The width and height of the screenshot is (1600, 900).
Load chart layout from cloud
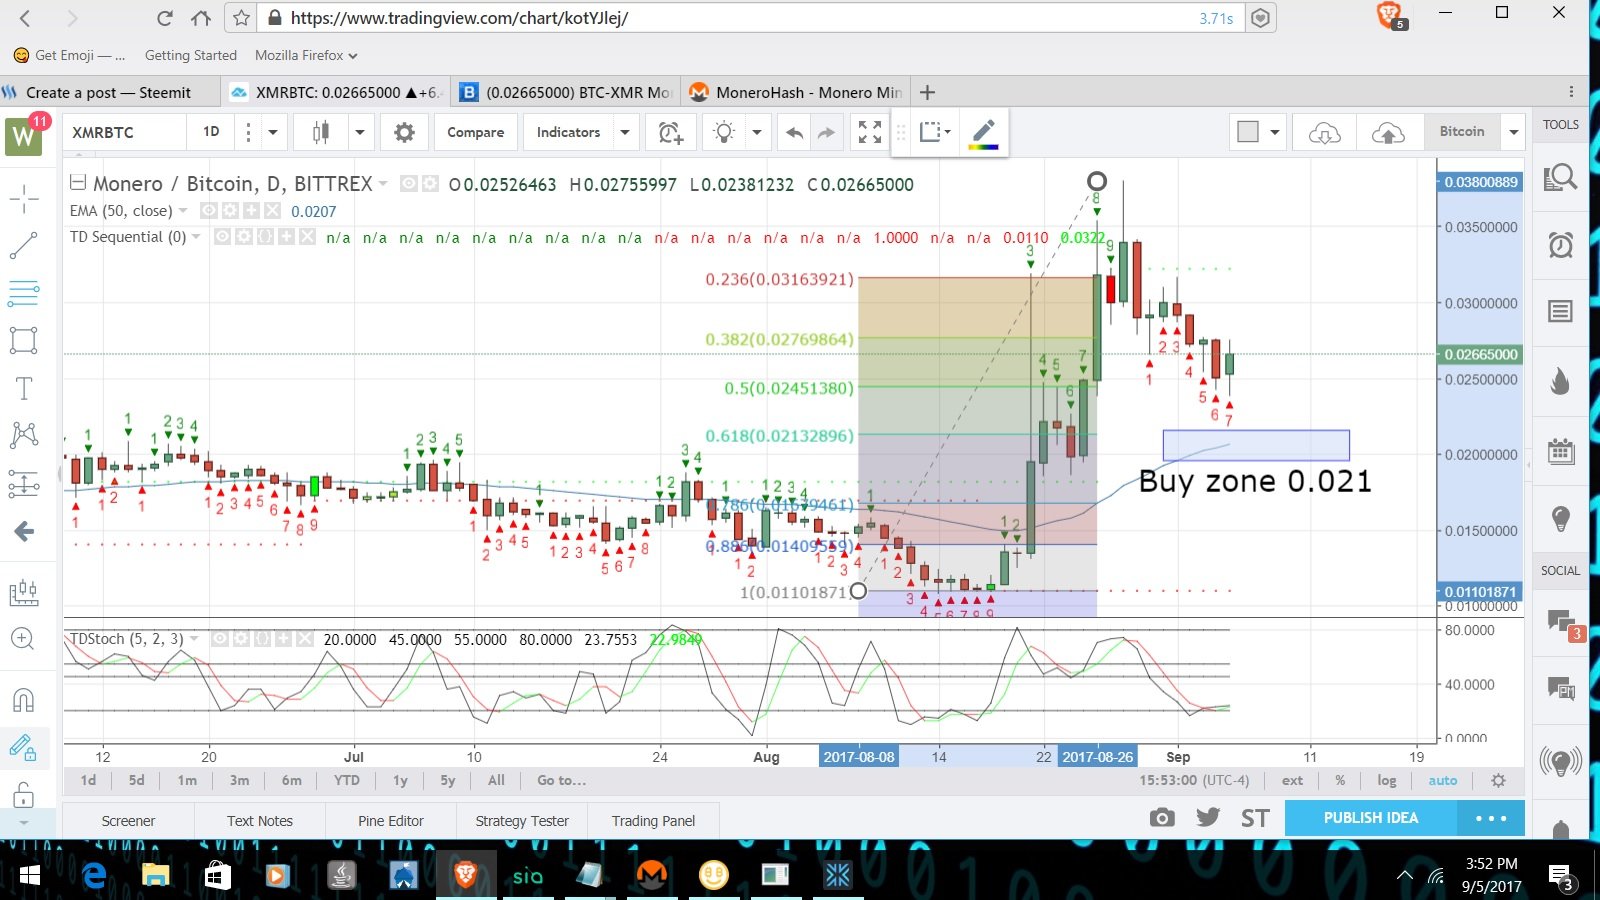click(x=1324, y=132)
